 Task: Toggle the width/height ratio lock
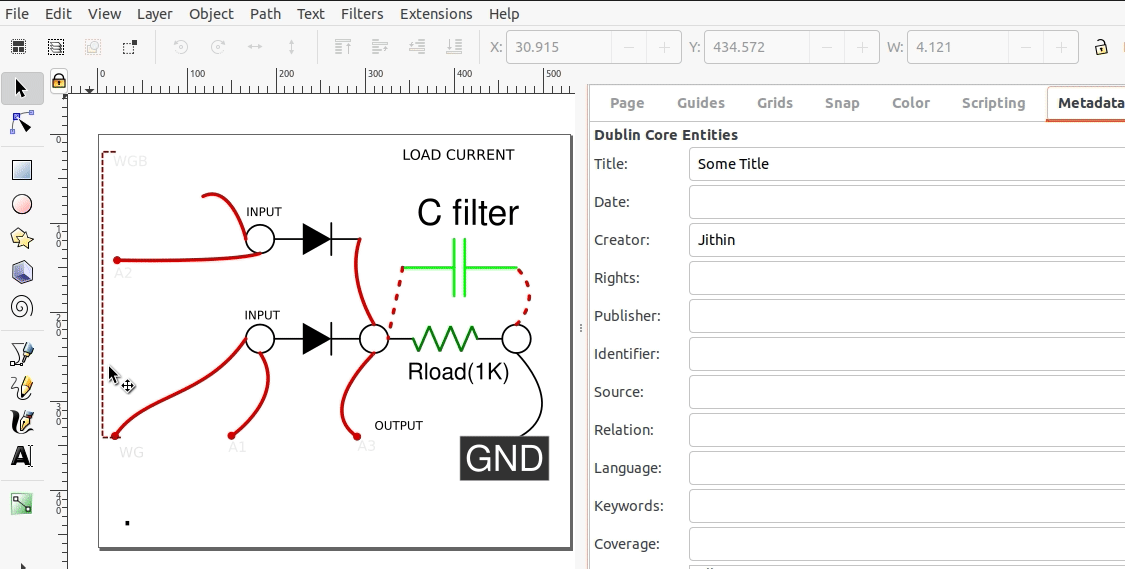[x=1101, y=47]
